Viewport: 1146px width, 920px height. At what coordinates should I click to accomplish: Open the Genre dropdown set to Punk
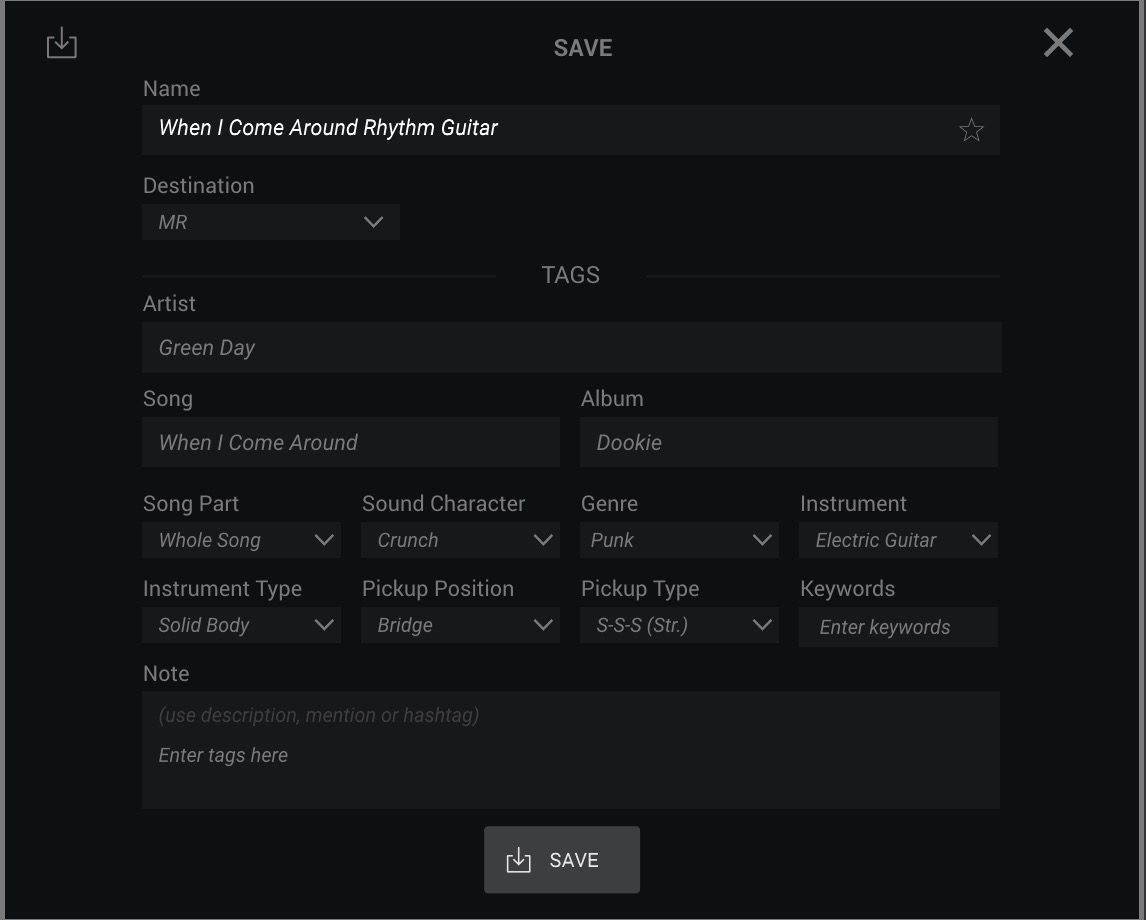click(x=679, y=540)
